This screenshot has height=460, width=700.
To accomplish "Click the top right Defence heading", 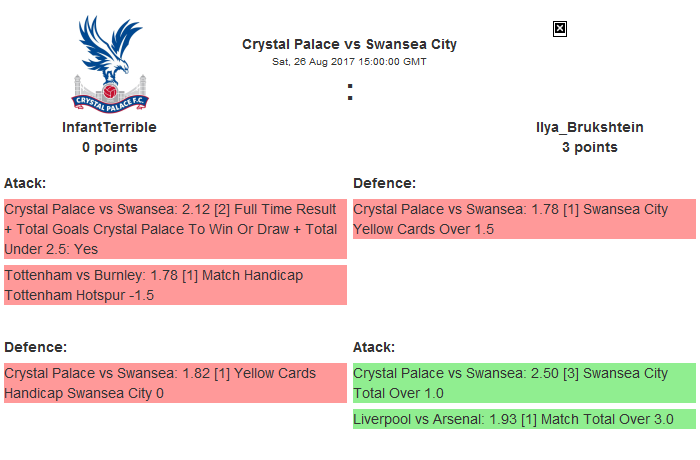I will 385,183.
